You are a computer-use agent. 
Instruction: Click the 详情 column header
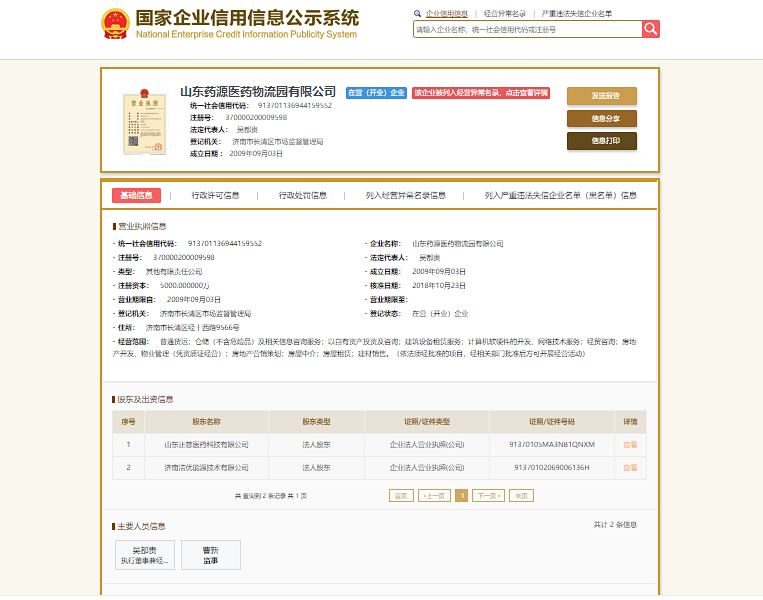coord(630,422)
